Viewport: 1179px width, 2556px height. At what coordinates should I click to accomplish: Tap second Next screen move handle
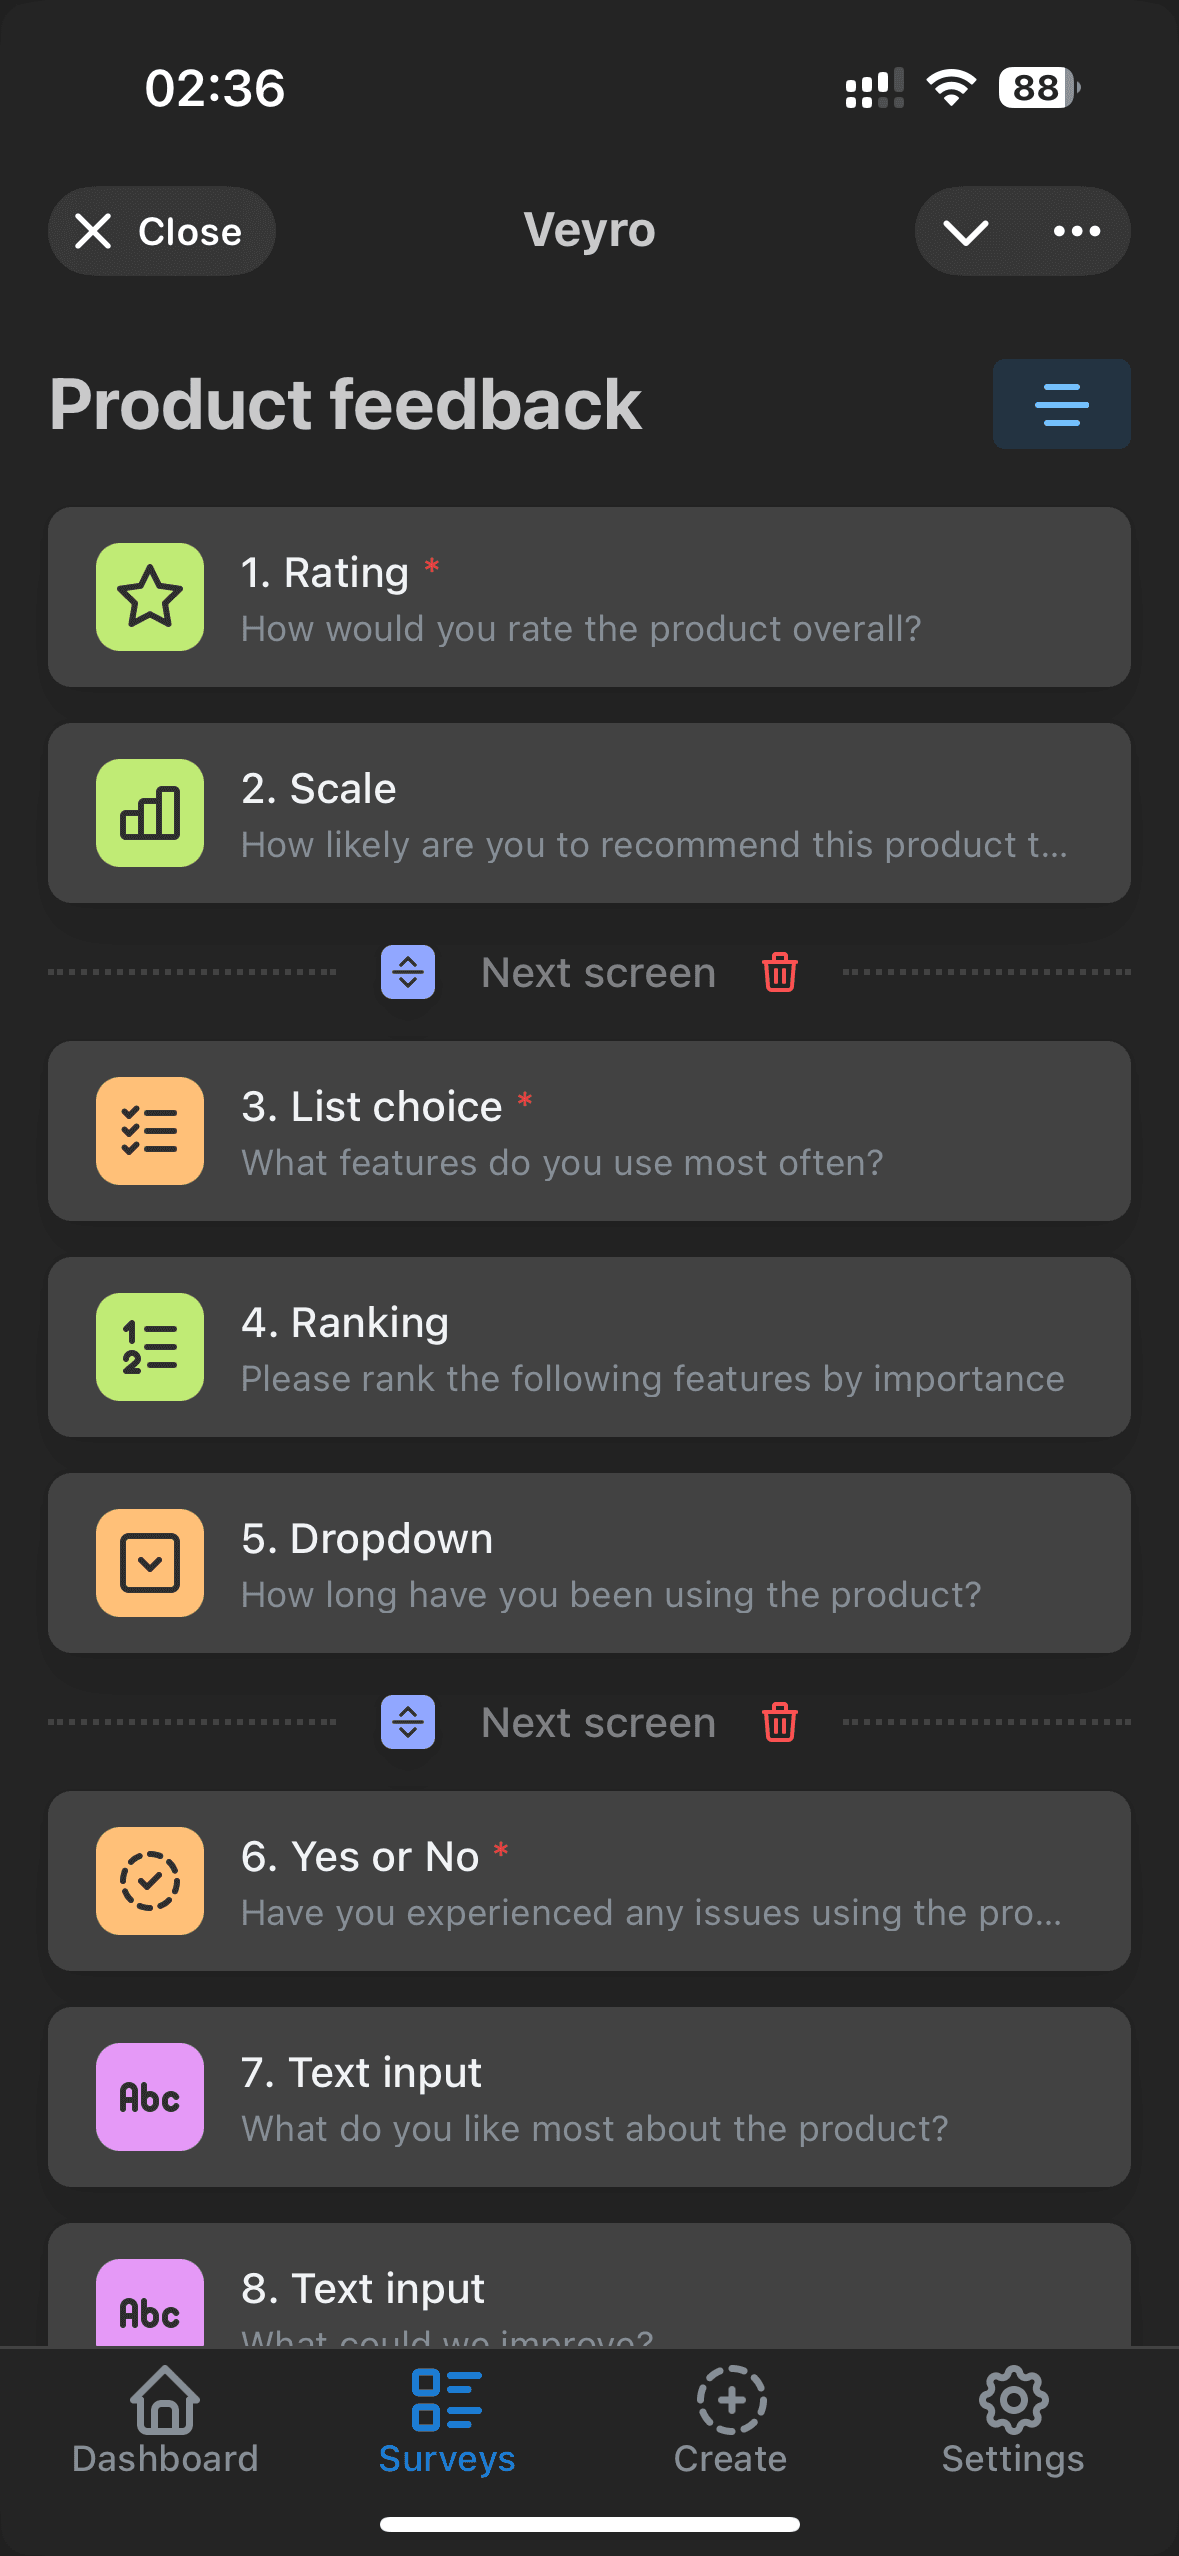[408, 1722]
